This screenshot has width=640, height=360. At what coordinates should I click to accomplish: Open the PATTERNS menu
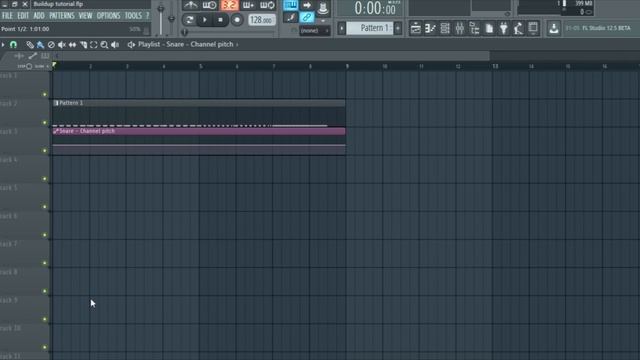pyautogui.click(x=62, y=16)
